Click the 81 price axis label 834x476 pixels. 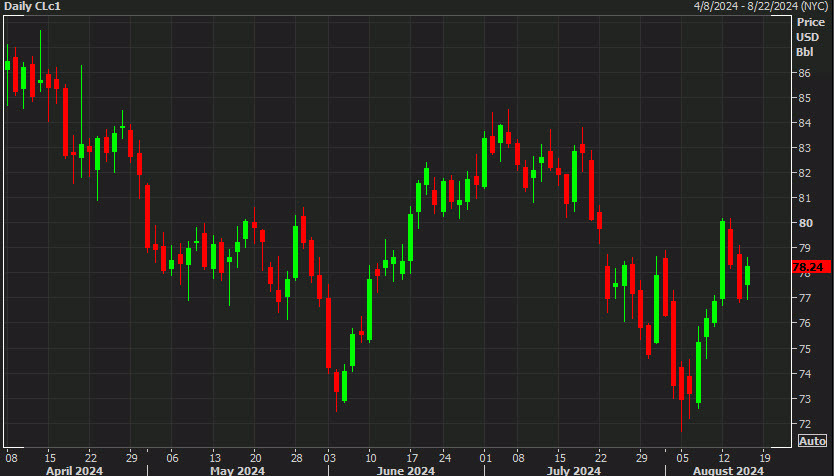(x=805, y=198)
